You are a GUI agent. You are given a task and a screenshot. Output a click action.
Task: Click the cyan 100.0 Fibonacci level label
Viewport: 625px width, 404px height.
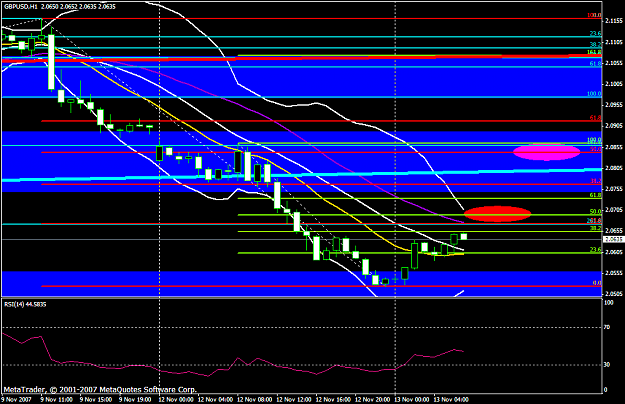(x=594, y=94)
